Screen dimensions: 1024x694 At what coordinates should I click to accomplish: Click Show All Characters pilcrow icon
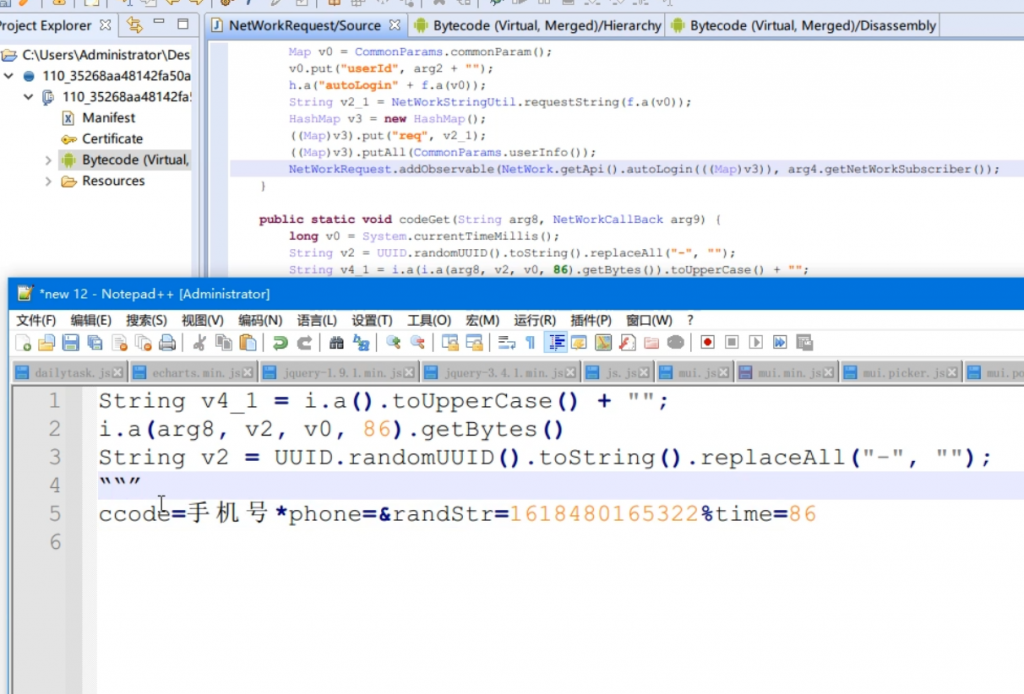tap(531, 343)
